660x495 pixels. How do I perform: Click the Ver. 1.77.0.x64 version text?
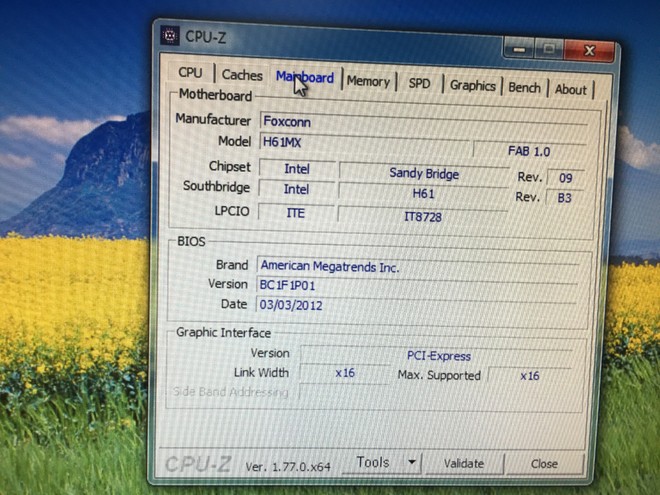(288, 466)
